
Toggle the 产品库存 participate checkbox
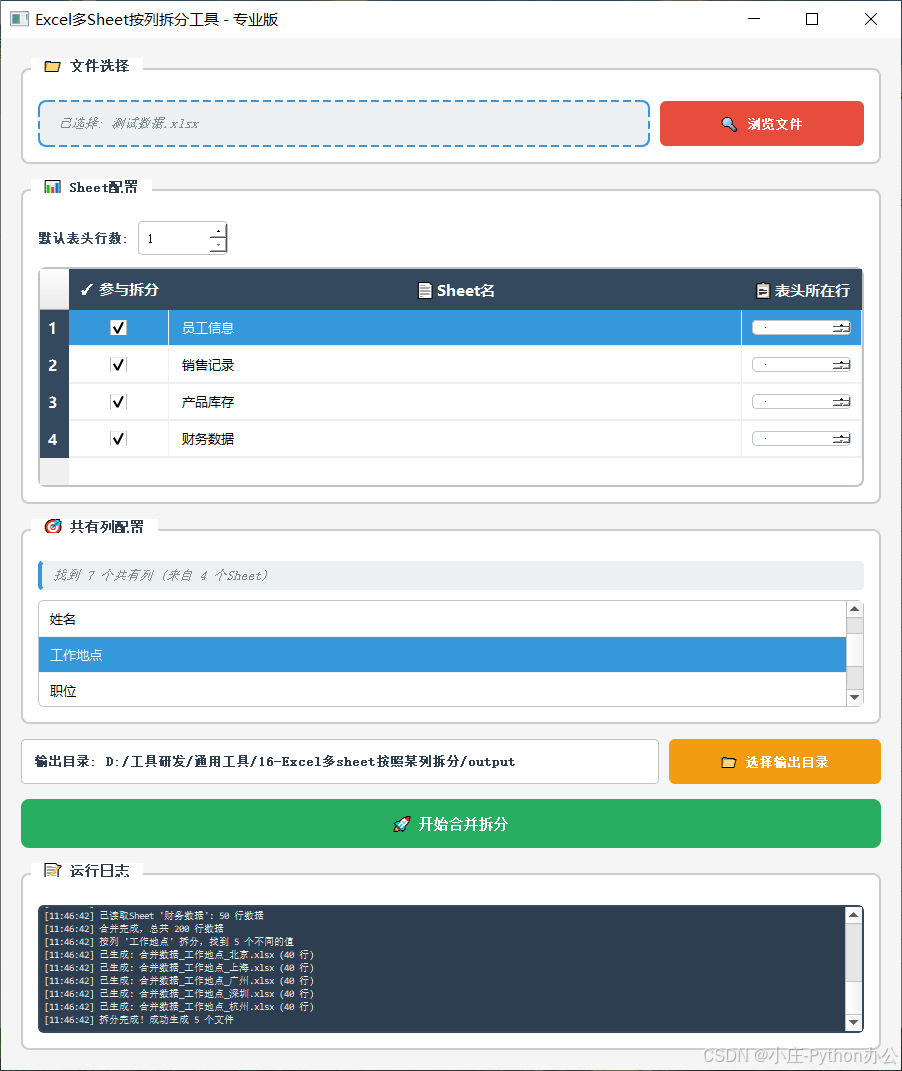coord(118,402)
